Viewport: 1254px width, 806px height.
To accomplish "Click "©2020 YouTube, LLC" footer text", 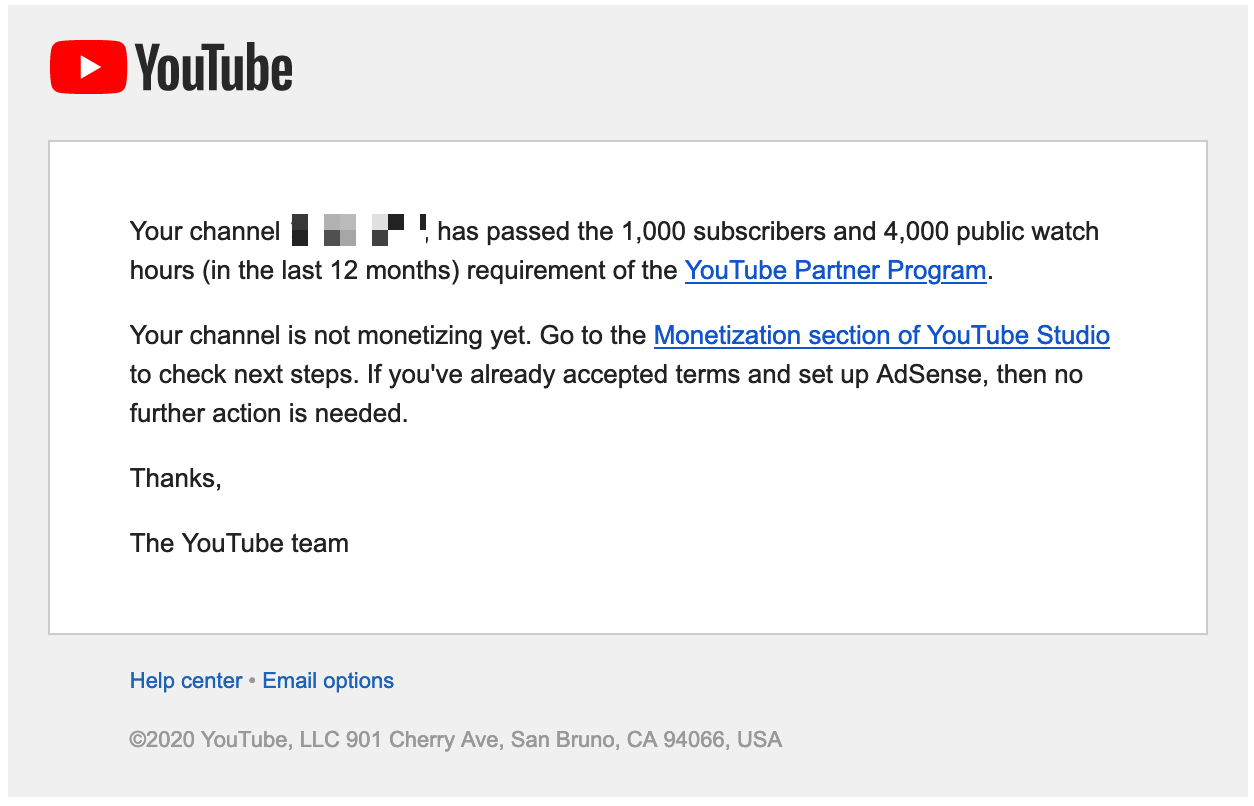I will [236, 740].
